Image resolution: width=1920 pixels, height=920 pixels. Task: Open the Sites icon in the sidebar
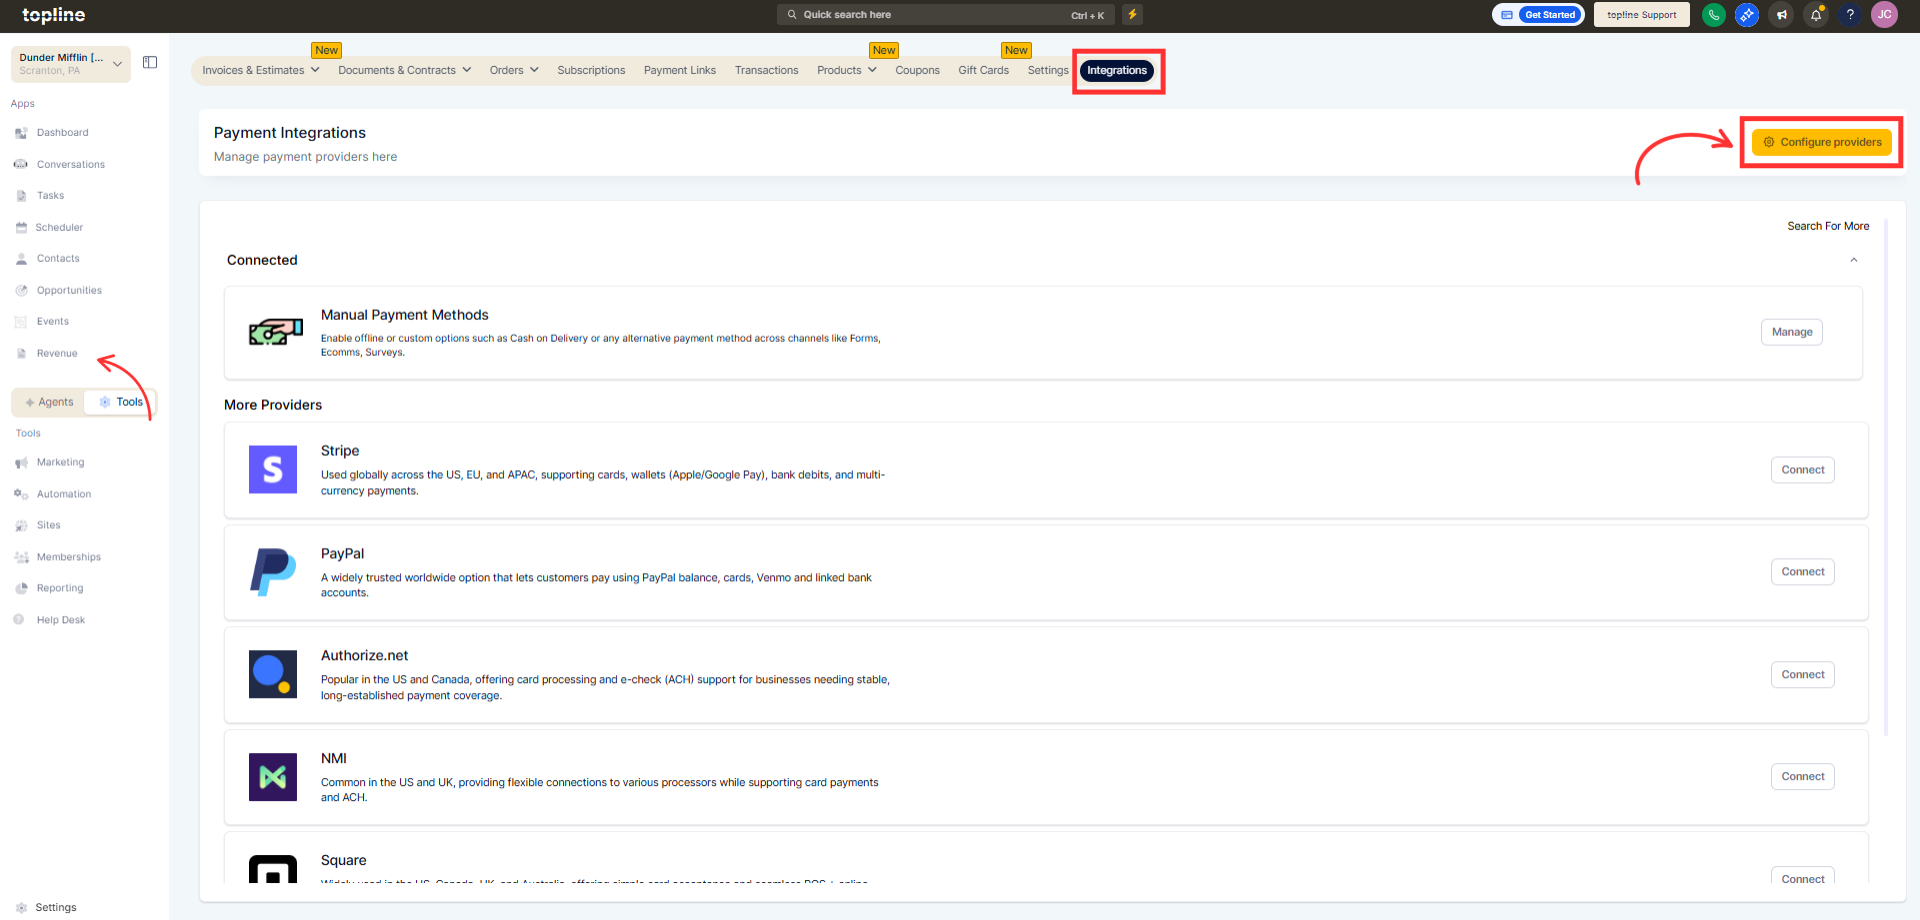click(x=21, y=526)
